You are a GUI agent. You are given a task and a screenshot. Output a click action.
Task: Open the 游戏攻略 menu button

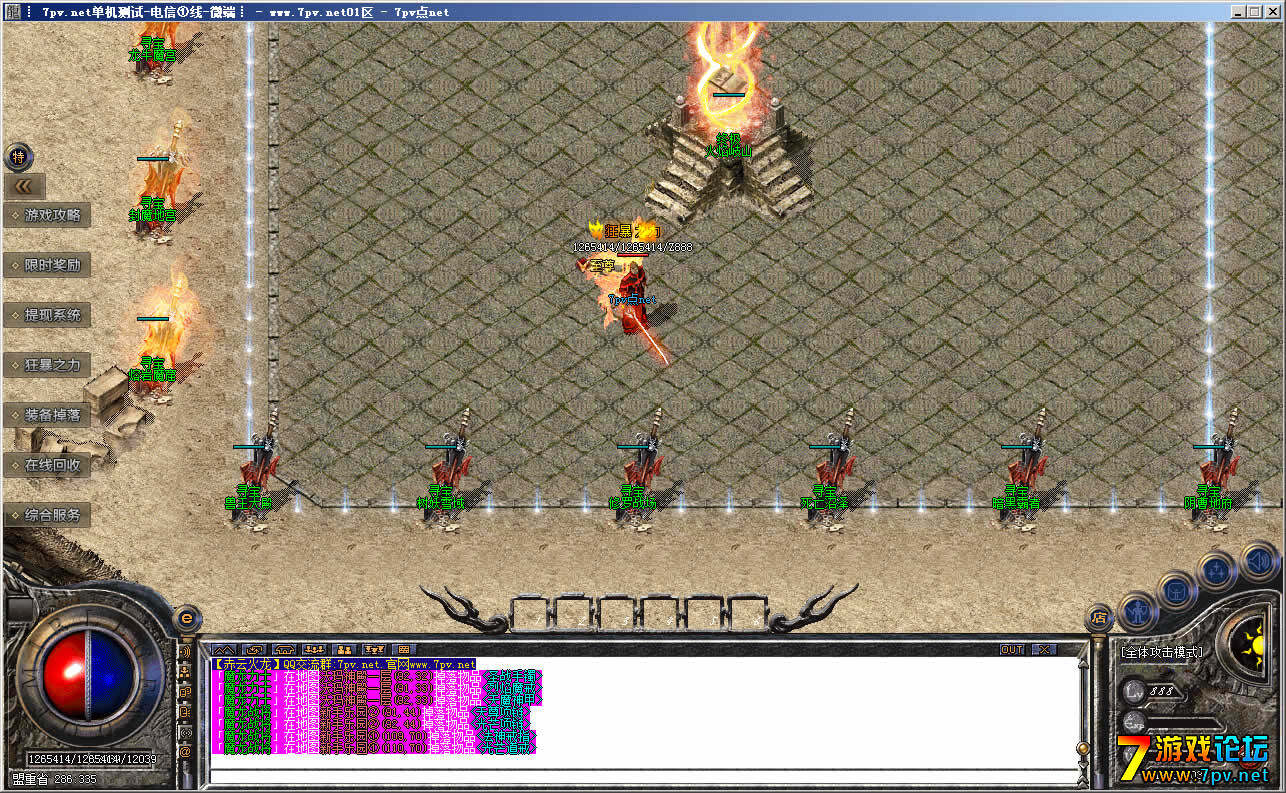click(x=47, y=215)
